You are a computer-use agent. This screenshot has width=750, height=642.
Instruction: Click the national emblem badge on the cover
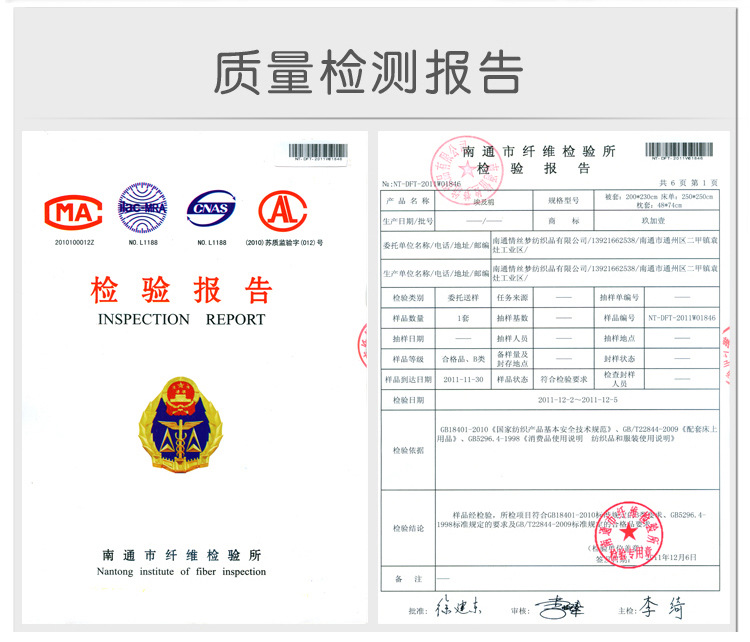[x=181, y=424]
